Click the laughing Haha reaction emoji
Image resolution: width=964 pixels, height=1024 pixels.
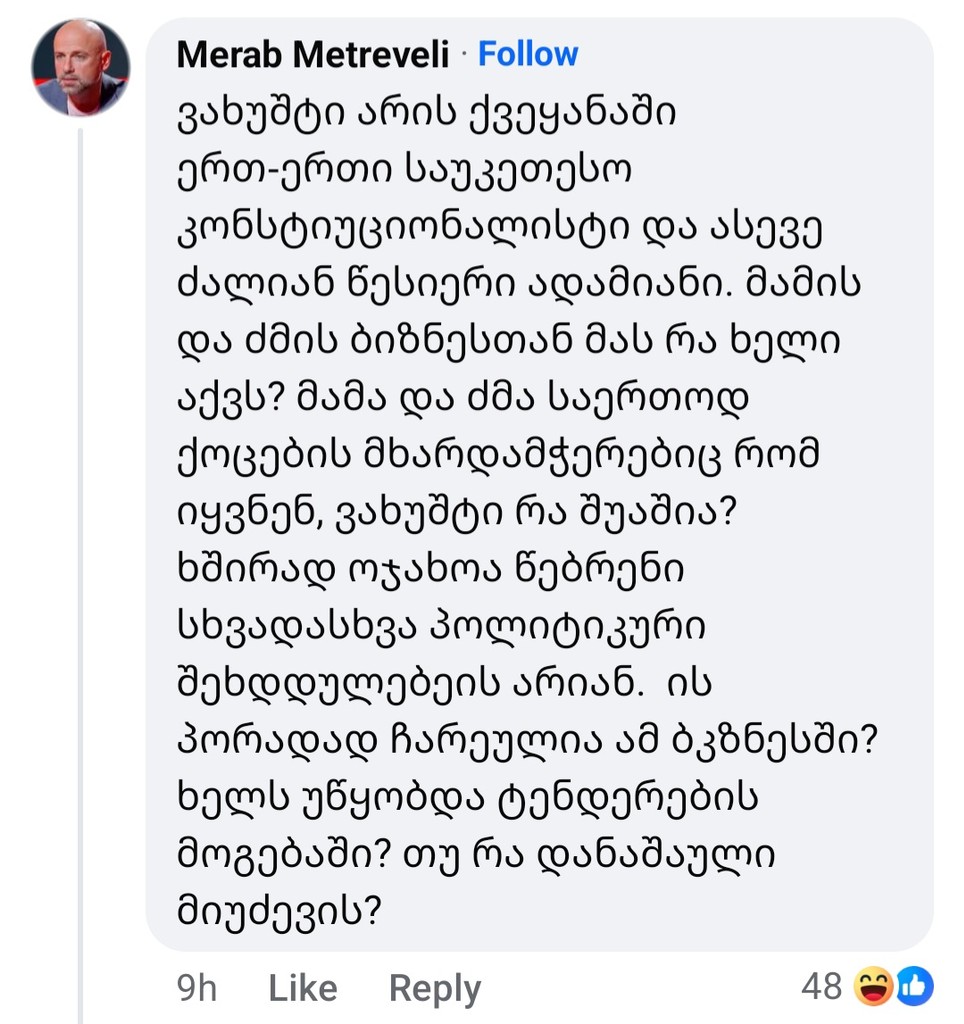click(x=874, y=986)
